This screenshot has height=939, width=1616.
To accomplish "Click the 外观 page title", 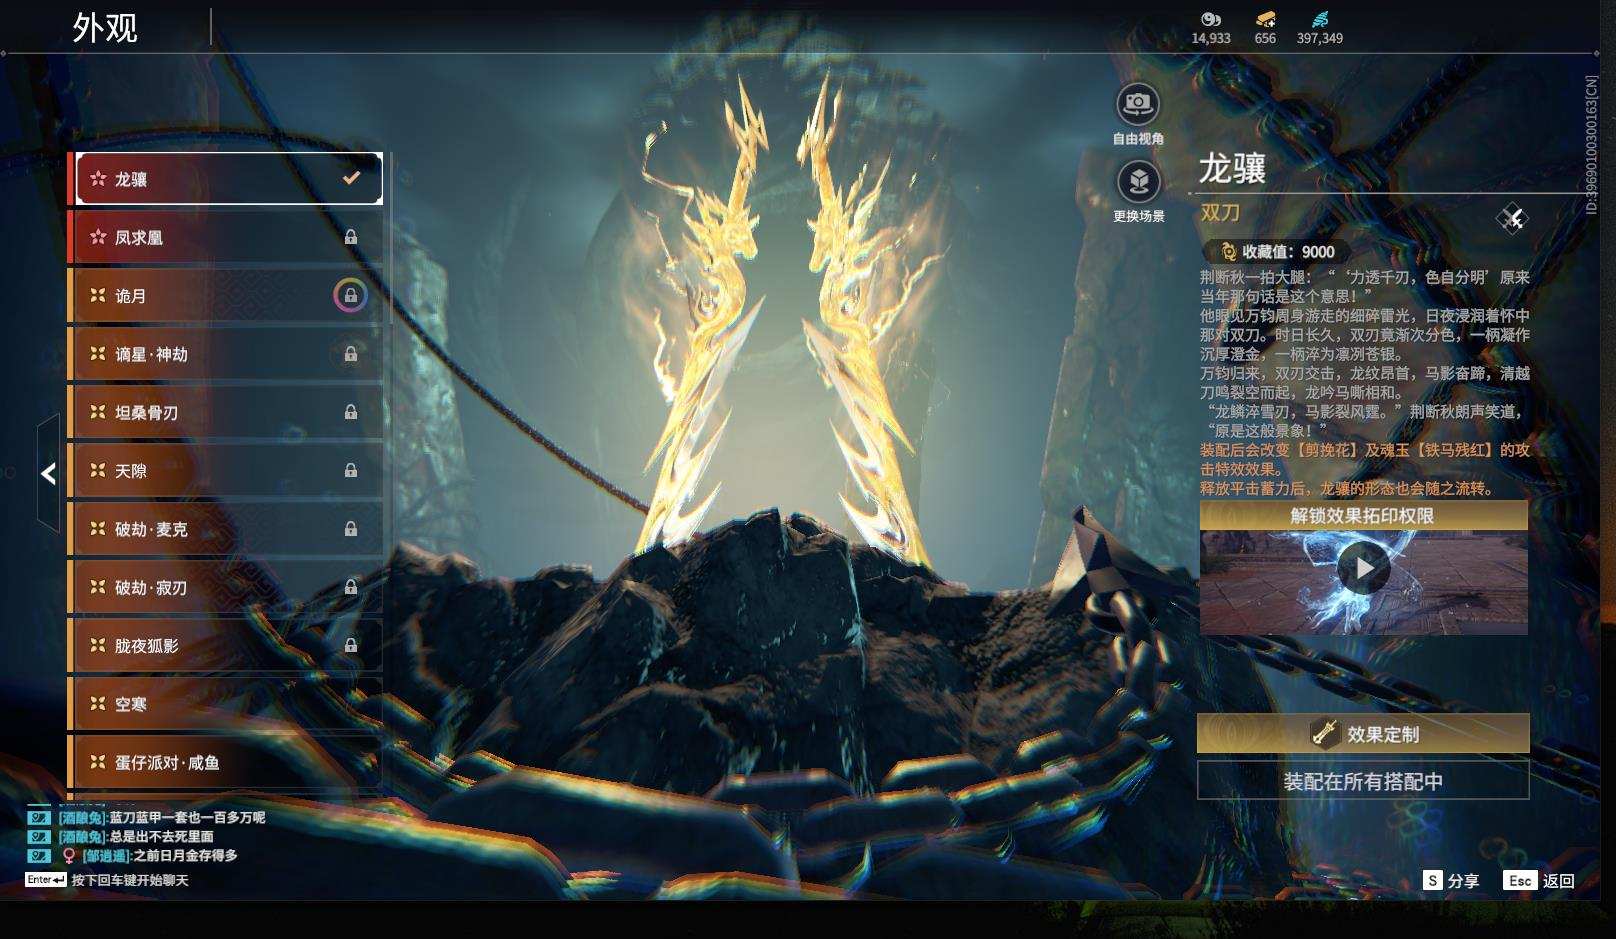I will click(105, 27).
